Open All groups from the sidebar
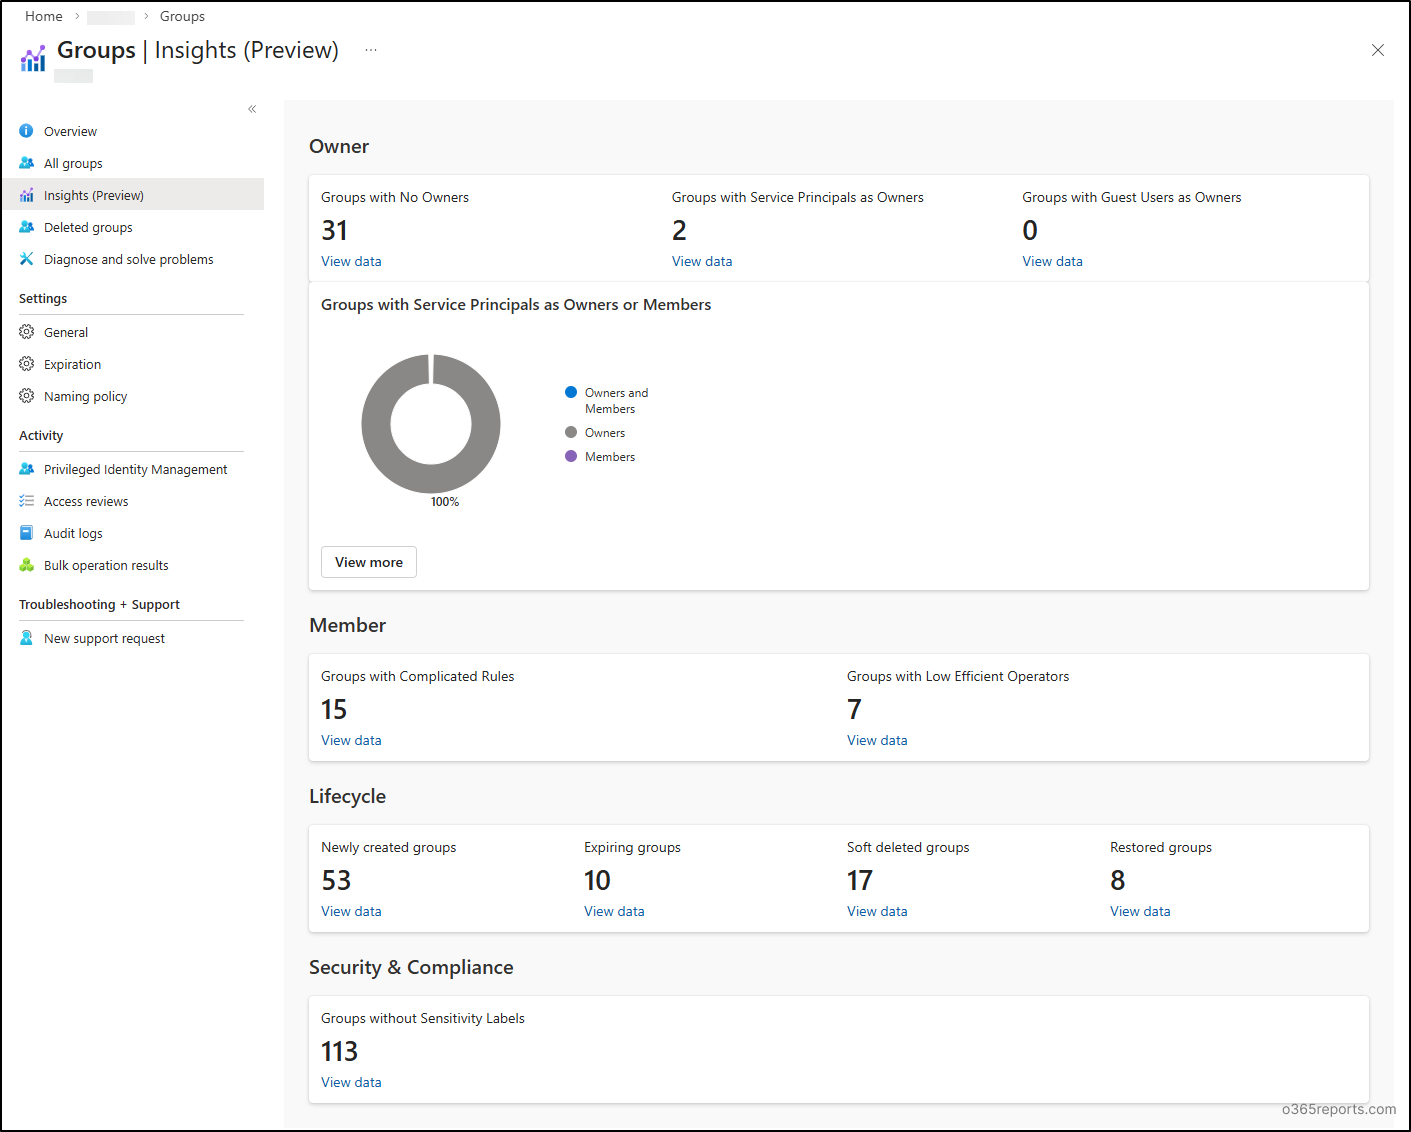Viewport: 1411px width, 1132px height. (x=26, y=162)
